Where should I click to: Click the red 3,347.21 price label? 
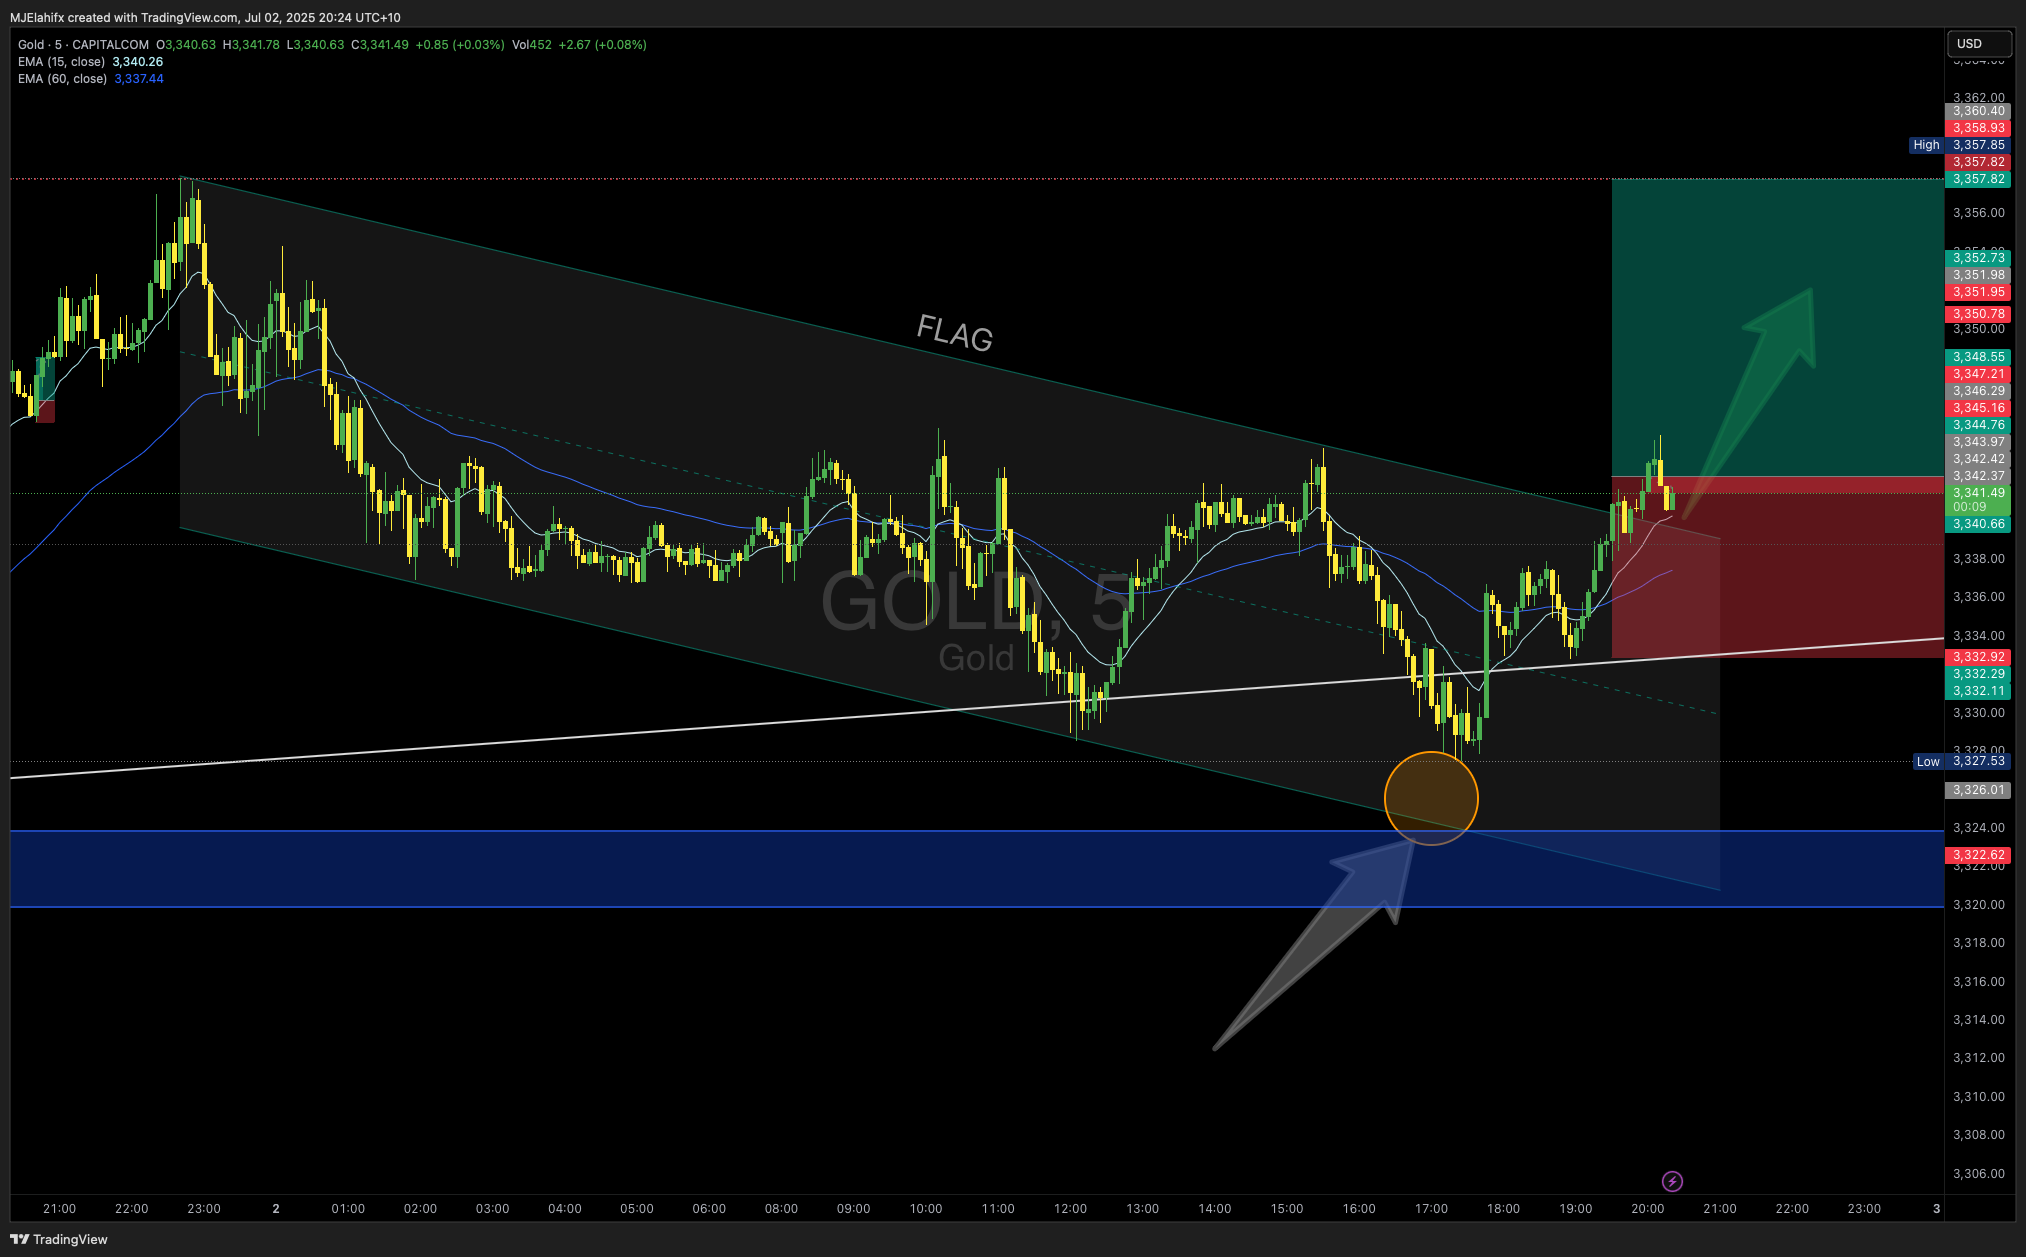pos(1978,374)
